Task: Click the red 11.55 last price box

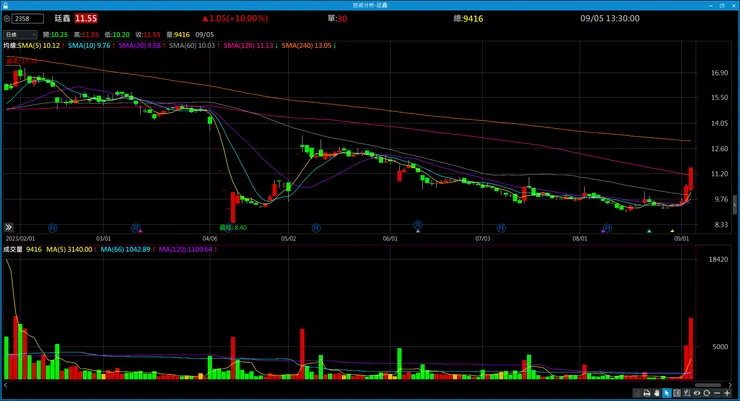Action: (x=86, y=18)
